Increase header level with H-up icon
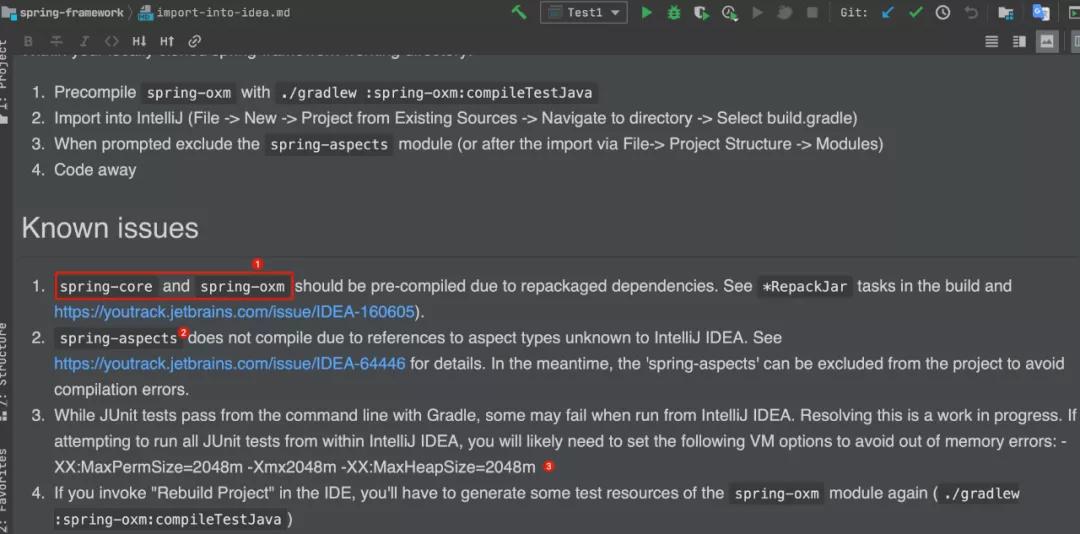1080x534 pixels. pos(167,41)
